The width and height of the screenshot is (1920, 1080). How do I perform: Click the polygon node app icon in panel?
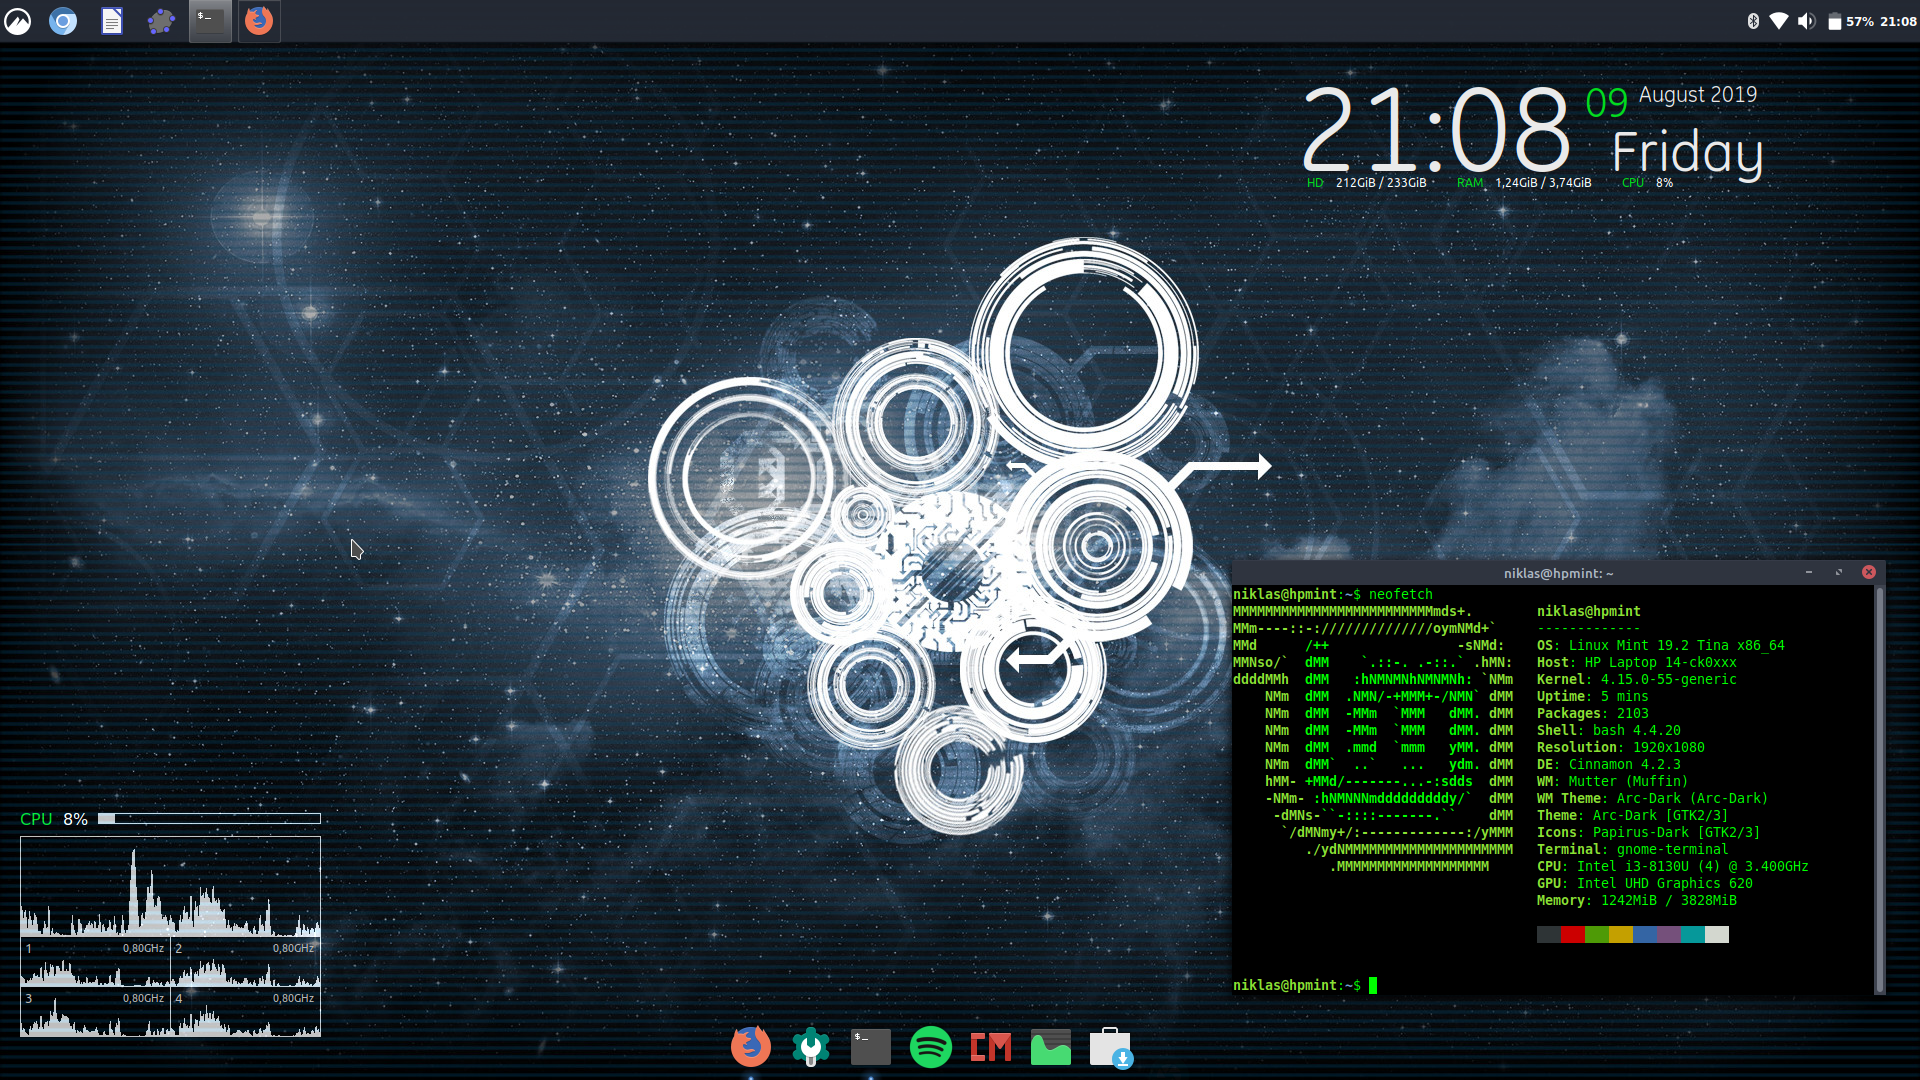click(x=161, y=20)
